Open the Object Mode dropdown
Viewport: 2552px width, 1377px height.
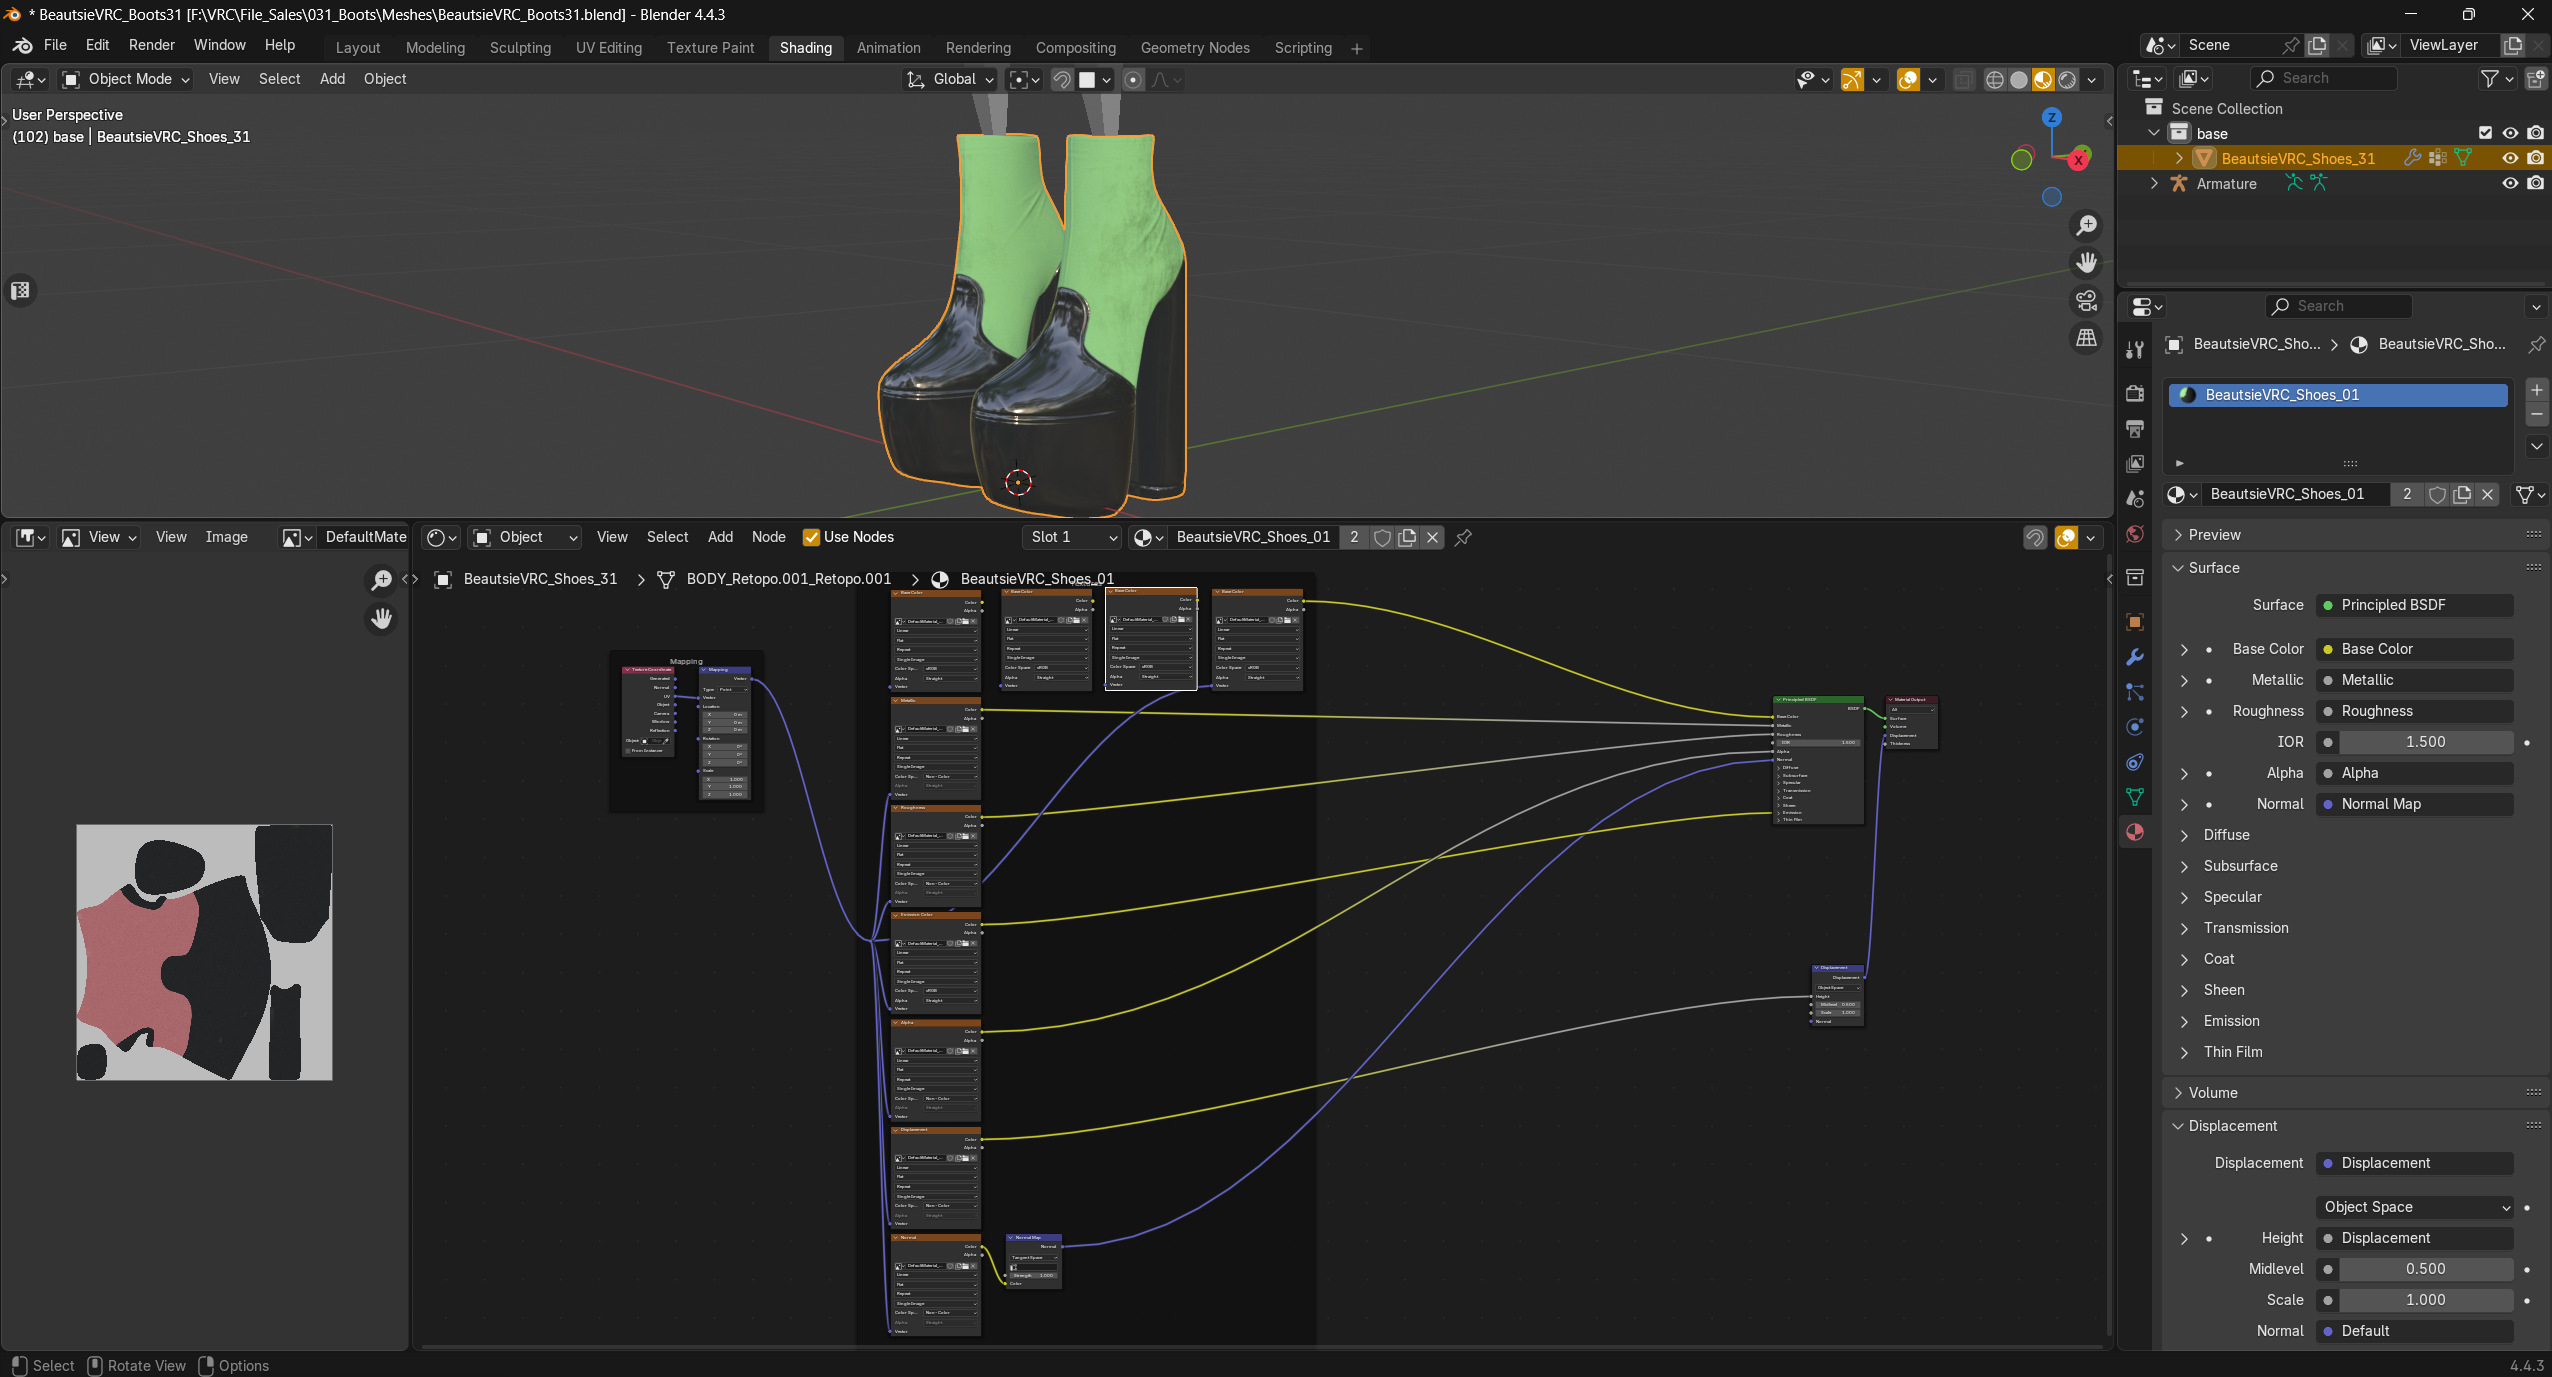point(126,79)
